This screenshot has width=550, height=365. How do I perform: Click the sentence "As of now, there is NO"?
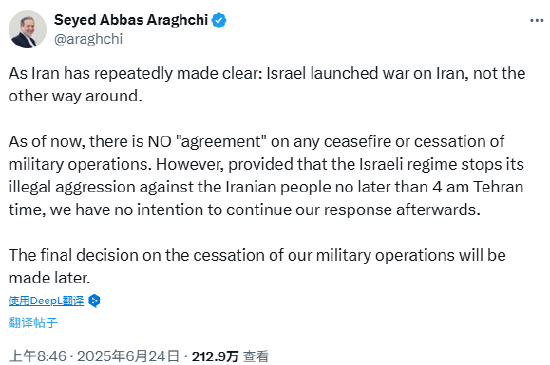pos(90,142)
